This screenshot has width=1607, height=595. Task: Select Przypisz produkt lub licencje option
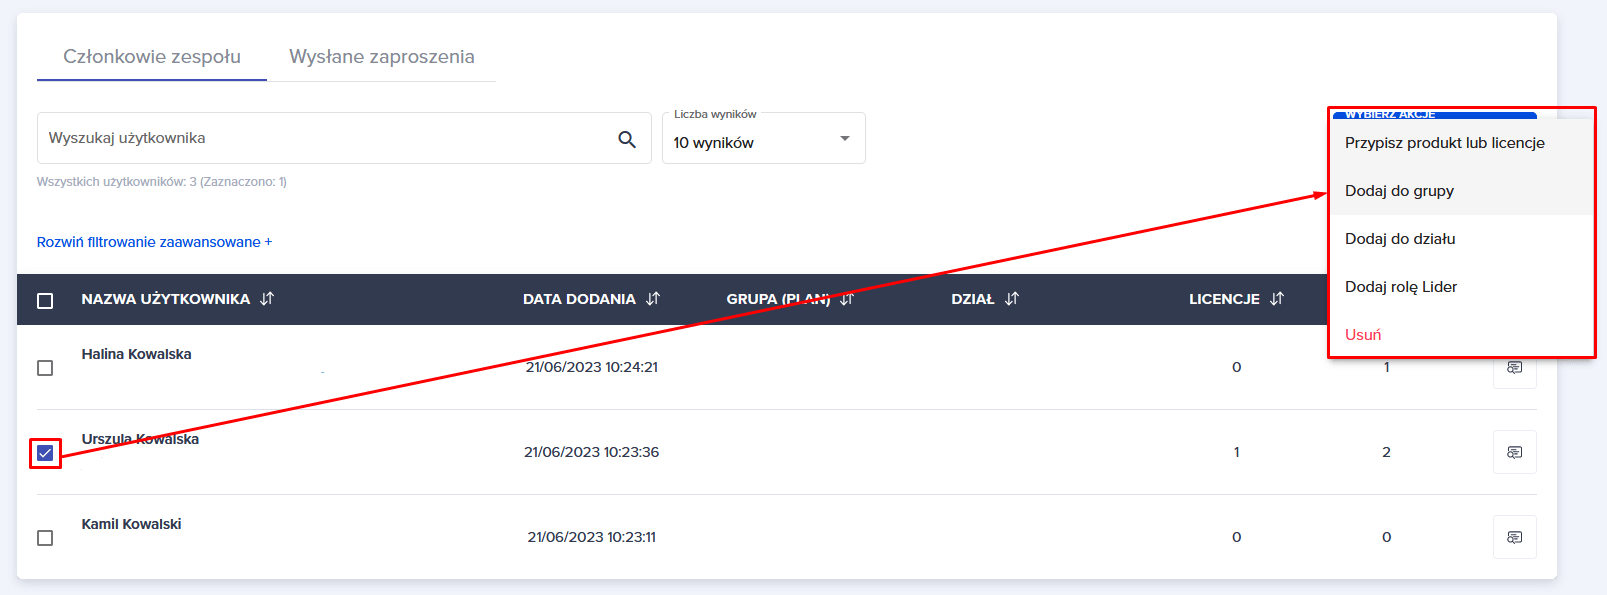[x=1444, y=143]
